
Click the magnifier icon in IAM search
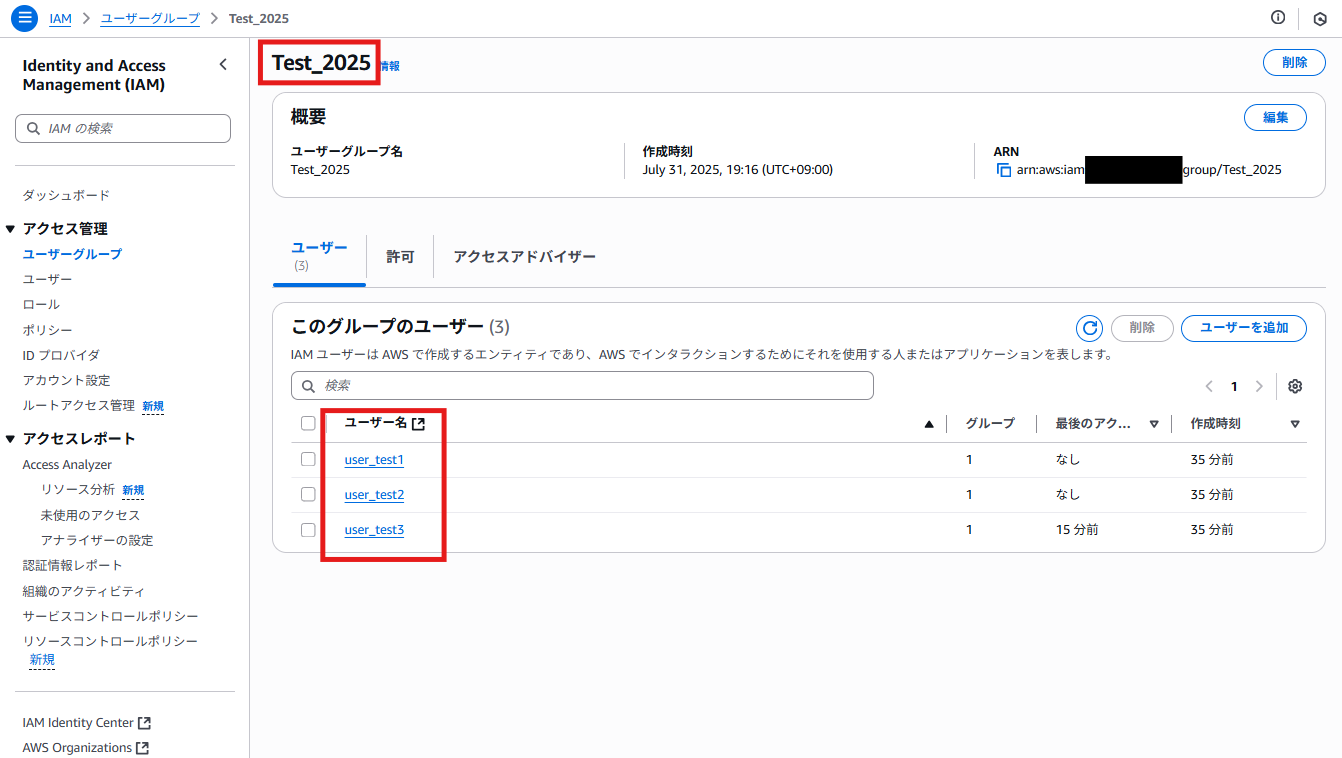tap(34, 129)
